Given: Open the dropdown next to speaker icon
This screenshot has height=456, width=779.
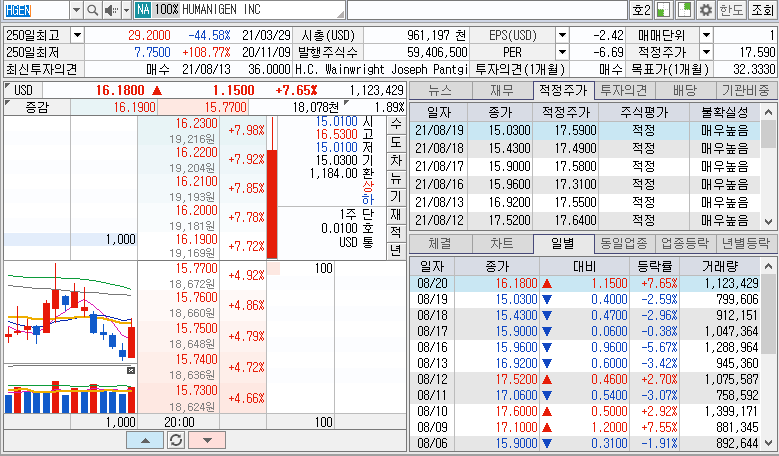Looking at the screenshot, I should [x=126, y=10].
